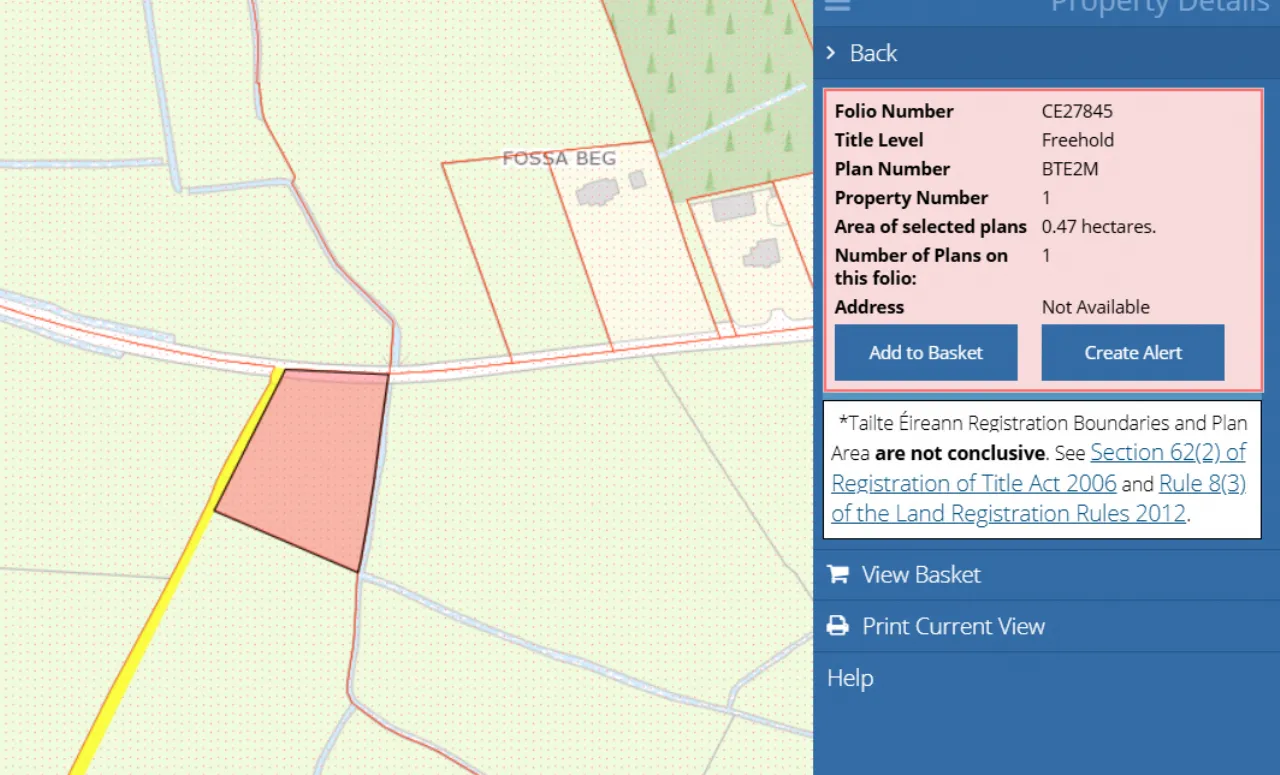This screenshot has width=1280, height=775.
Task: Collapse the Property Details sidebar with Back
Action: (872, 53)
